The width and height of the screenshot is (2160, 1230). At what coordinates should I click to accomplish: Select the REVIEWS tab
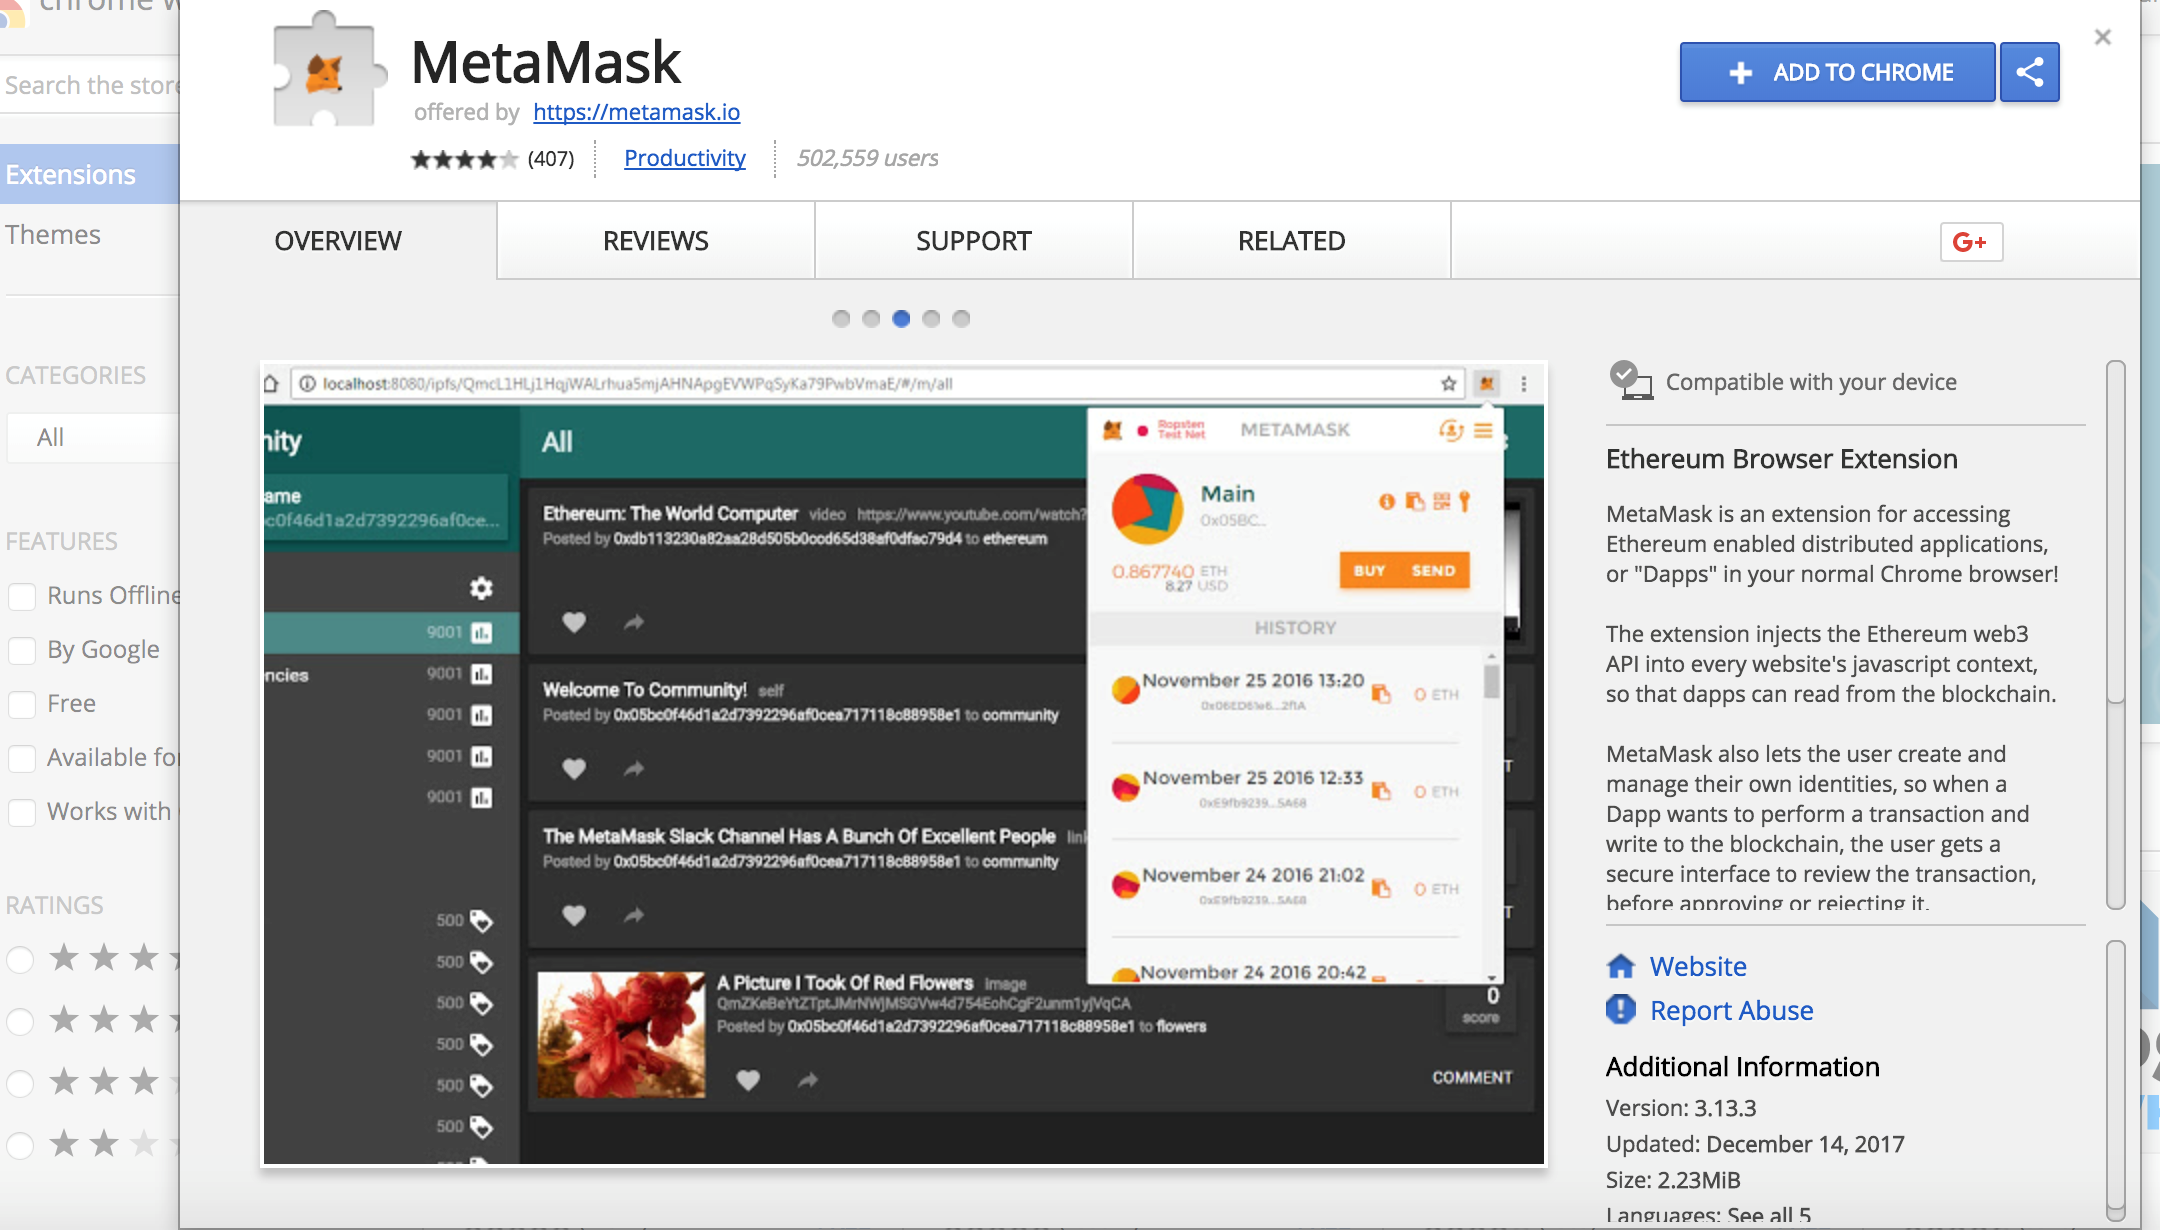(x=654, y=237)
